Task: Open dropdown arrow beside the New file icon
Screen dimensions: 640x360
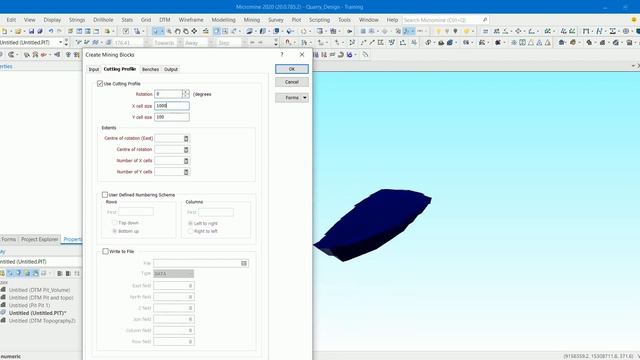Action: point(10,31)
